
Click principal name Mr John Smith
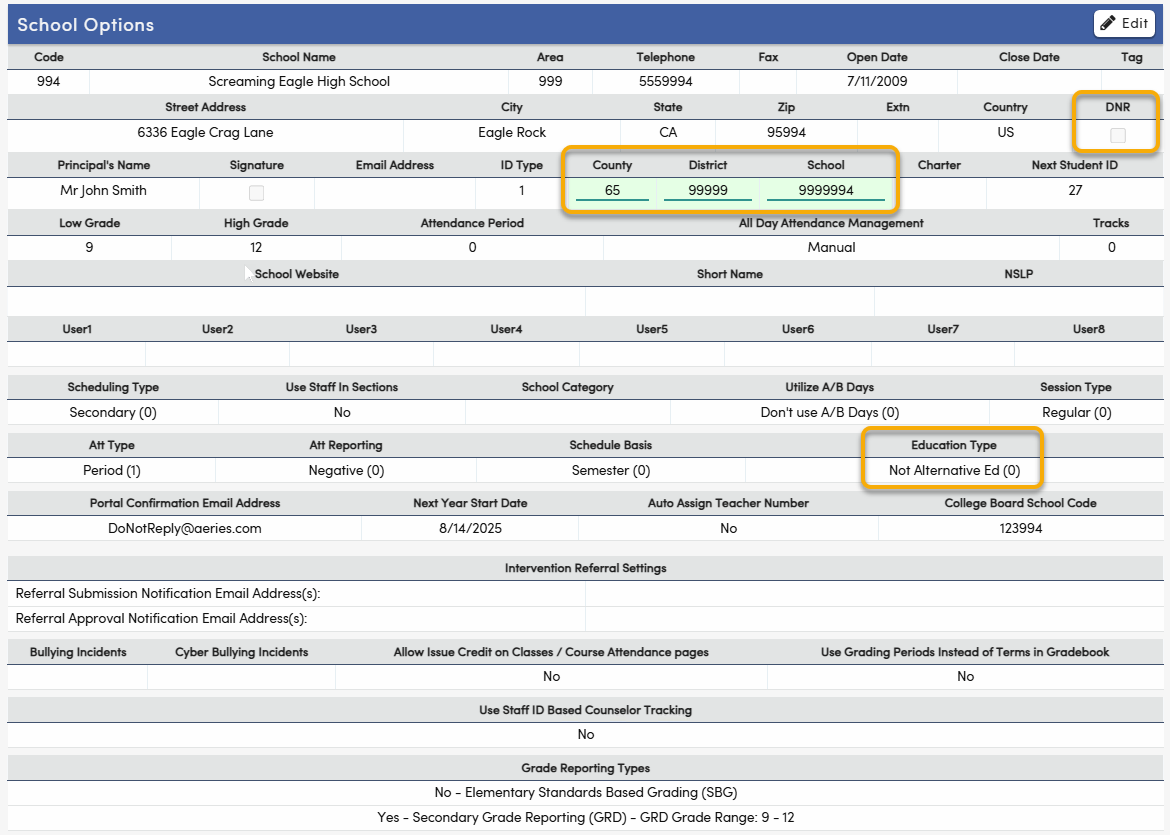click(103, 190)
